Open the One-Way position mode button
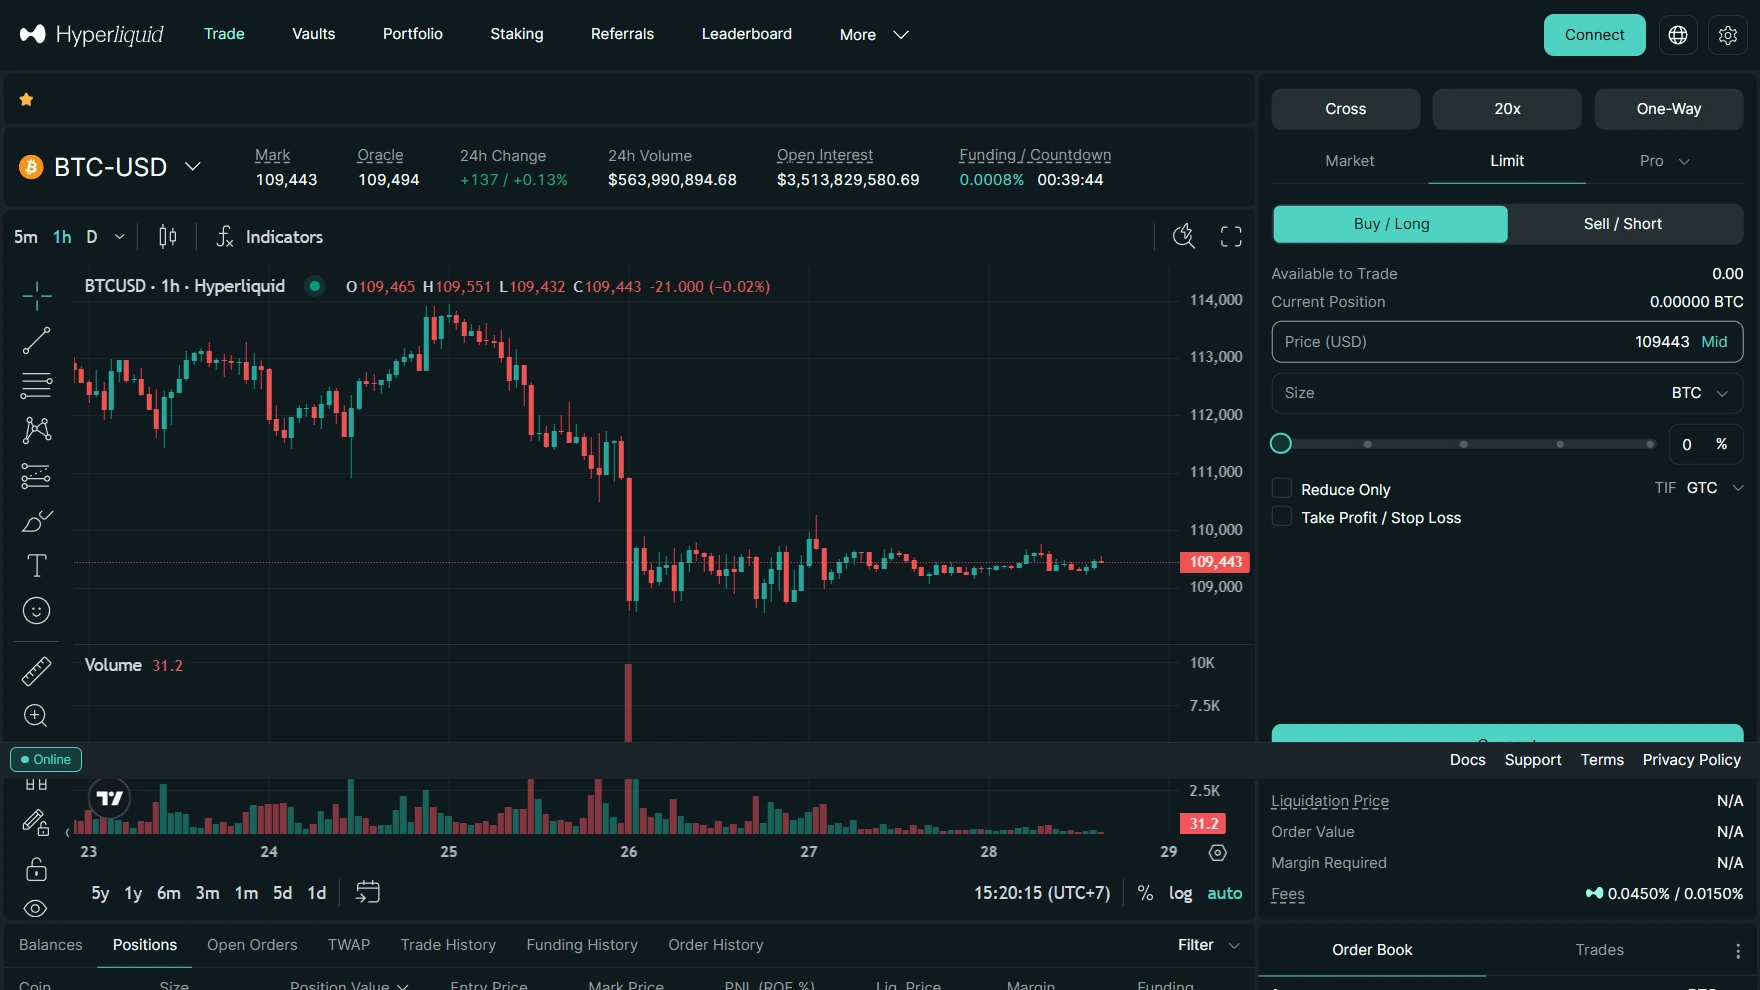 pos(1668,109)
